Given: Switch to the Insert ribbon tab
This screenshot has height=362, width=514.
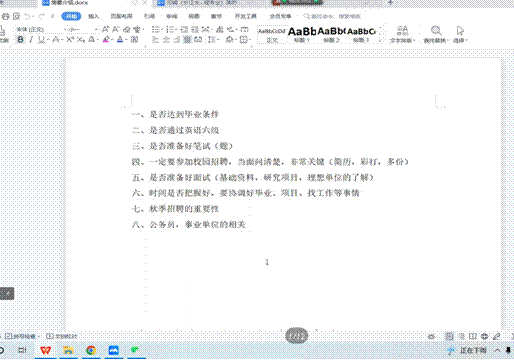Looking at the screenshot, I should (x=94, y=16).
